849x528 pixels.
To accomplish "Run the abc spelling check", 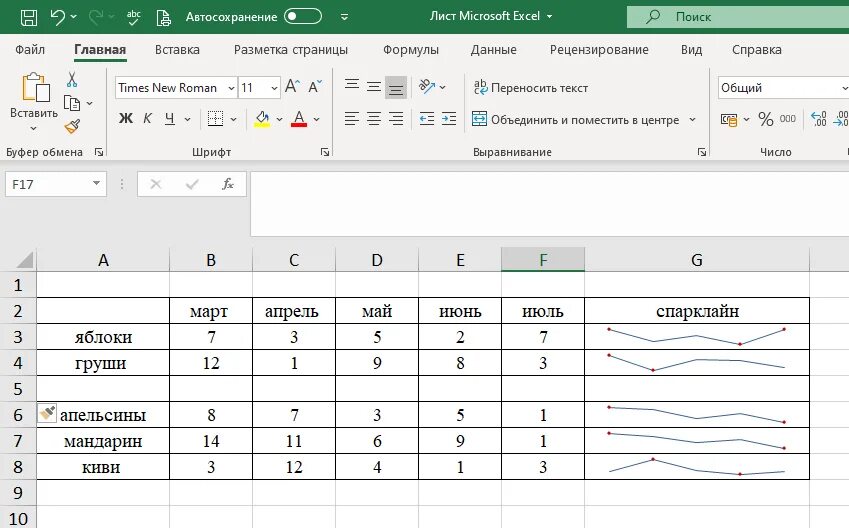I will [x=133, y=17].
